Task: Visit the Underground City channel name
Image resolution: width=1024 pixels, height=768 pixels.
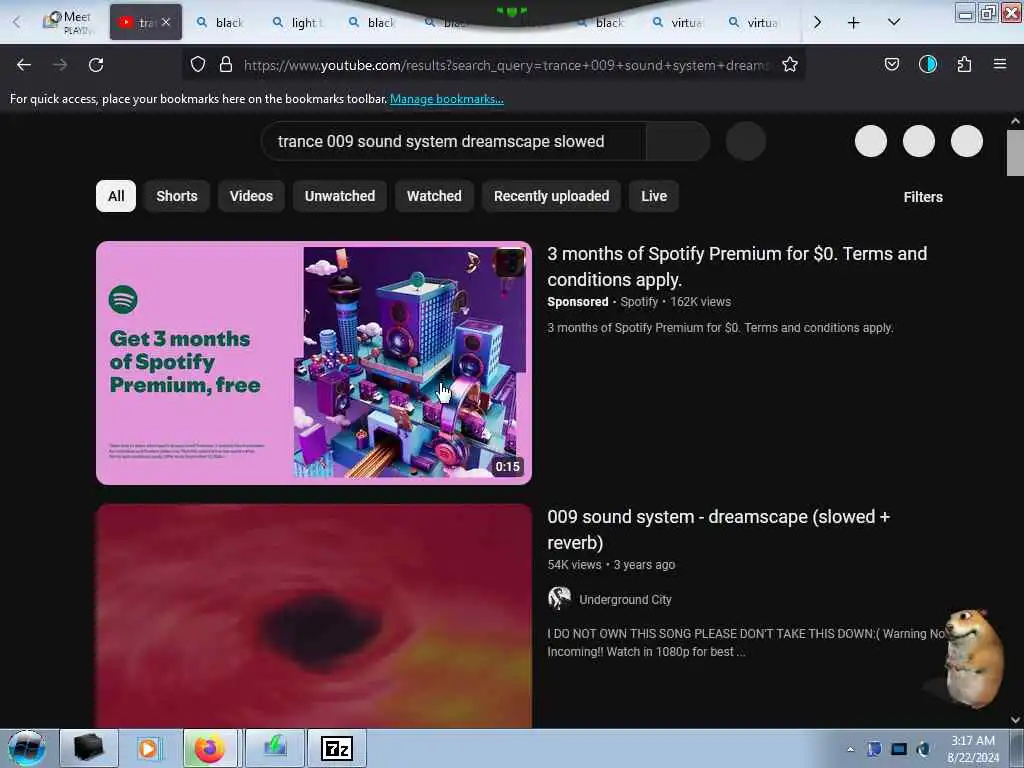Action: tap(625, 600)
